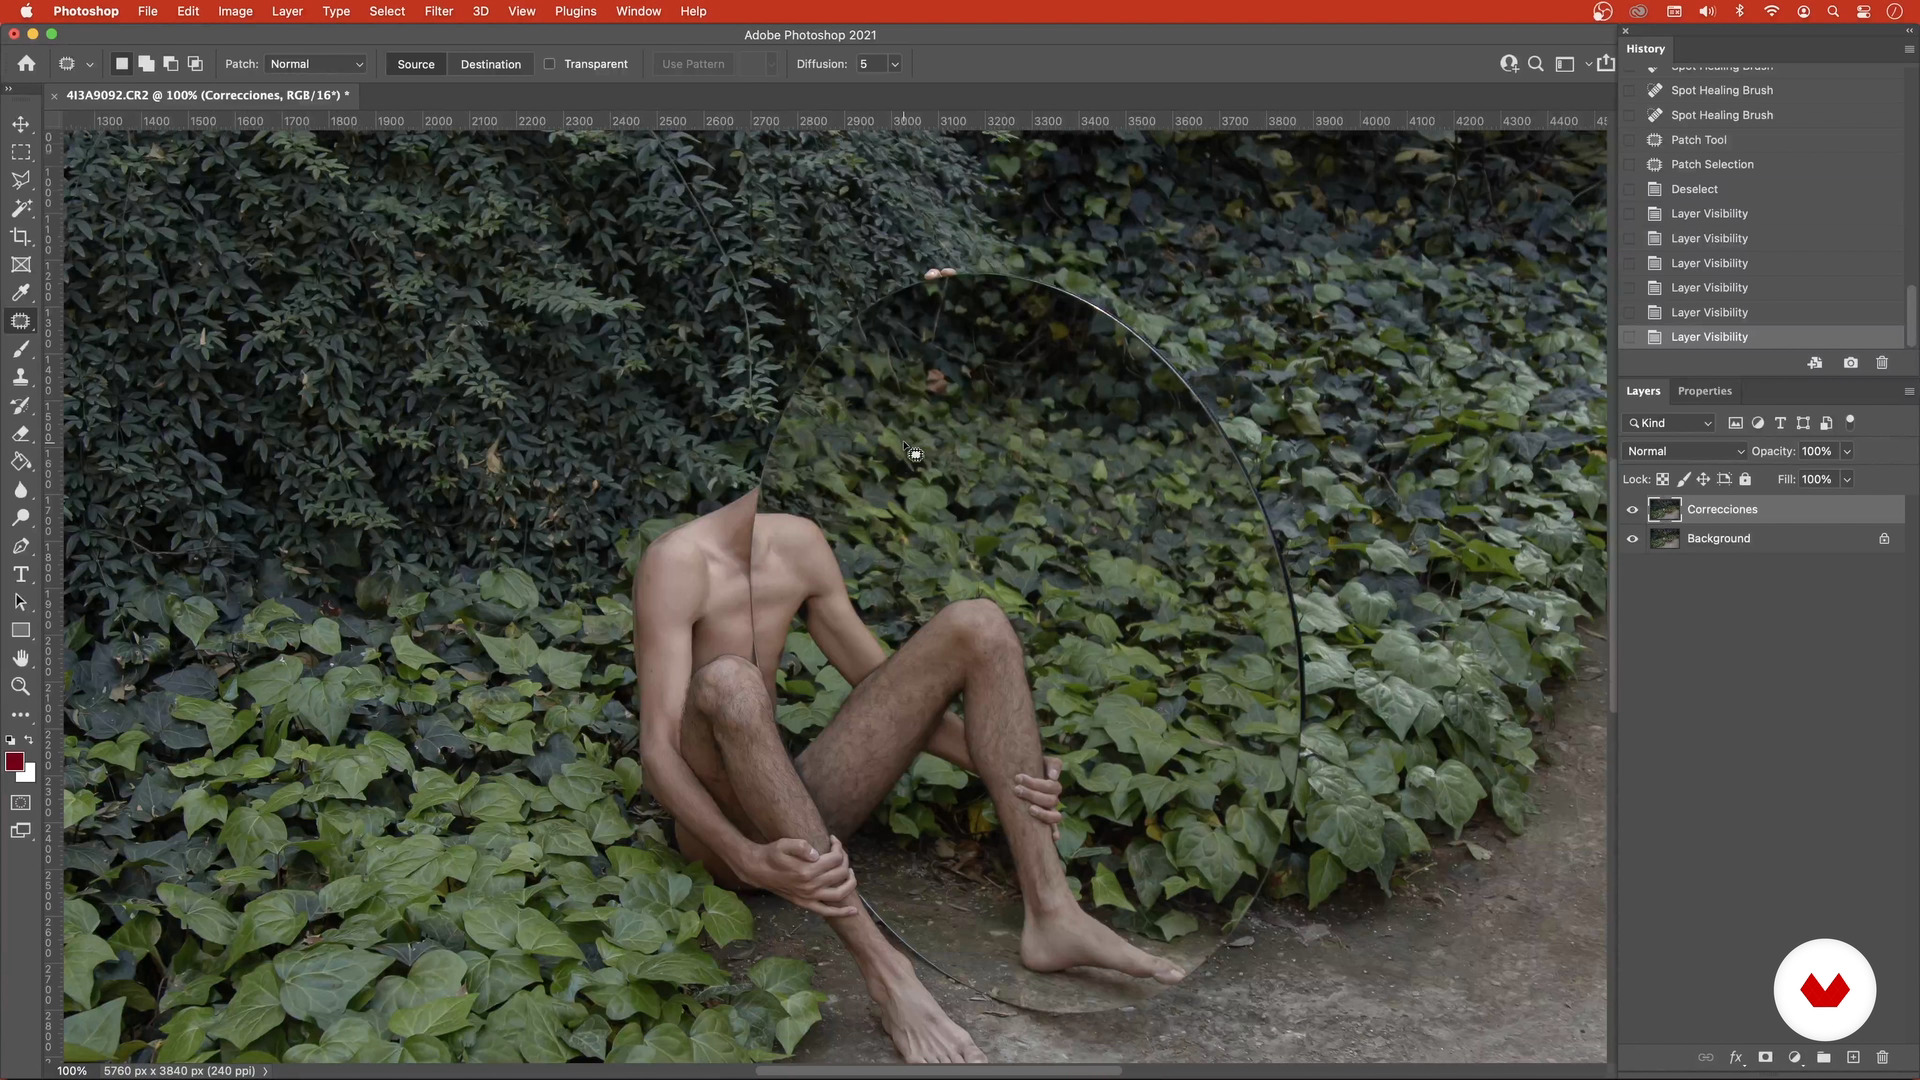Screen dimensions: 1920x1080
Task: Click the Destination button
Action: [490, 64]
